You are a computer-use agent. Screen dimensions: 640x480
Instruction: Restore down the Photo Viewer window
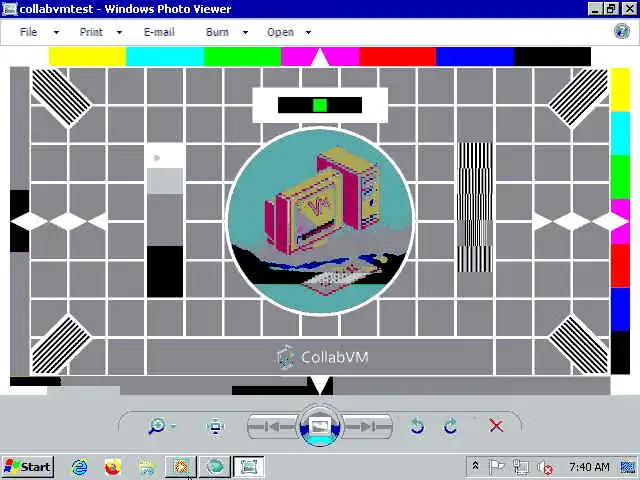pos(611,9)
